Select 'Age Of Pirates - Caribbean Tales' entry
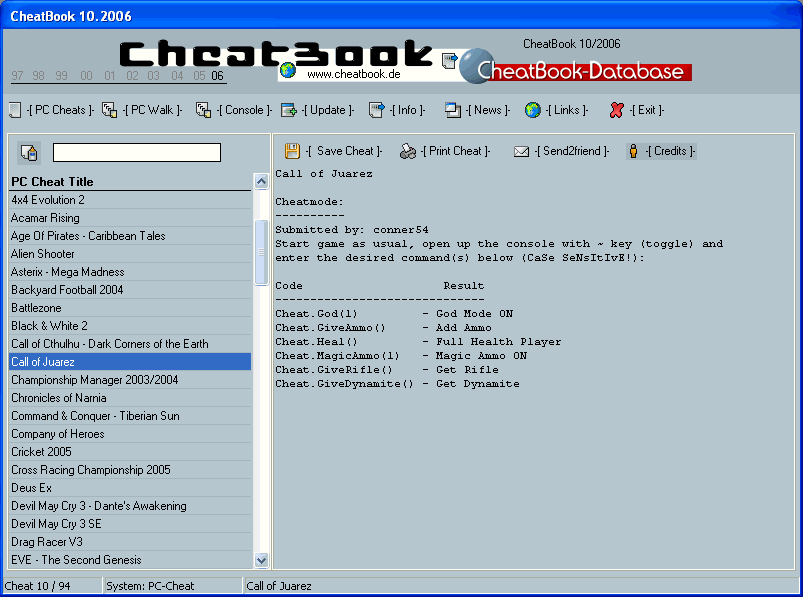Viewport: 803px width, 597px height. click(130, 236)
